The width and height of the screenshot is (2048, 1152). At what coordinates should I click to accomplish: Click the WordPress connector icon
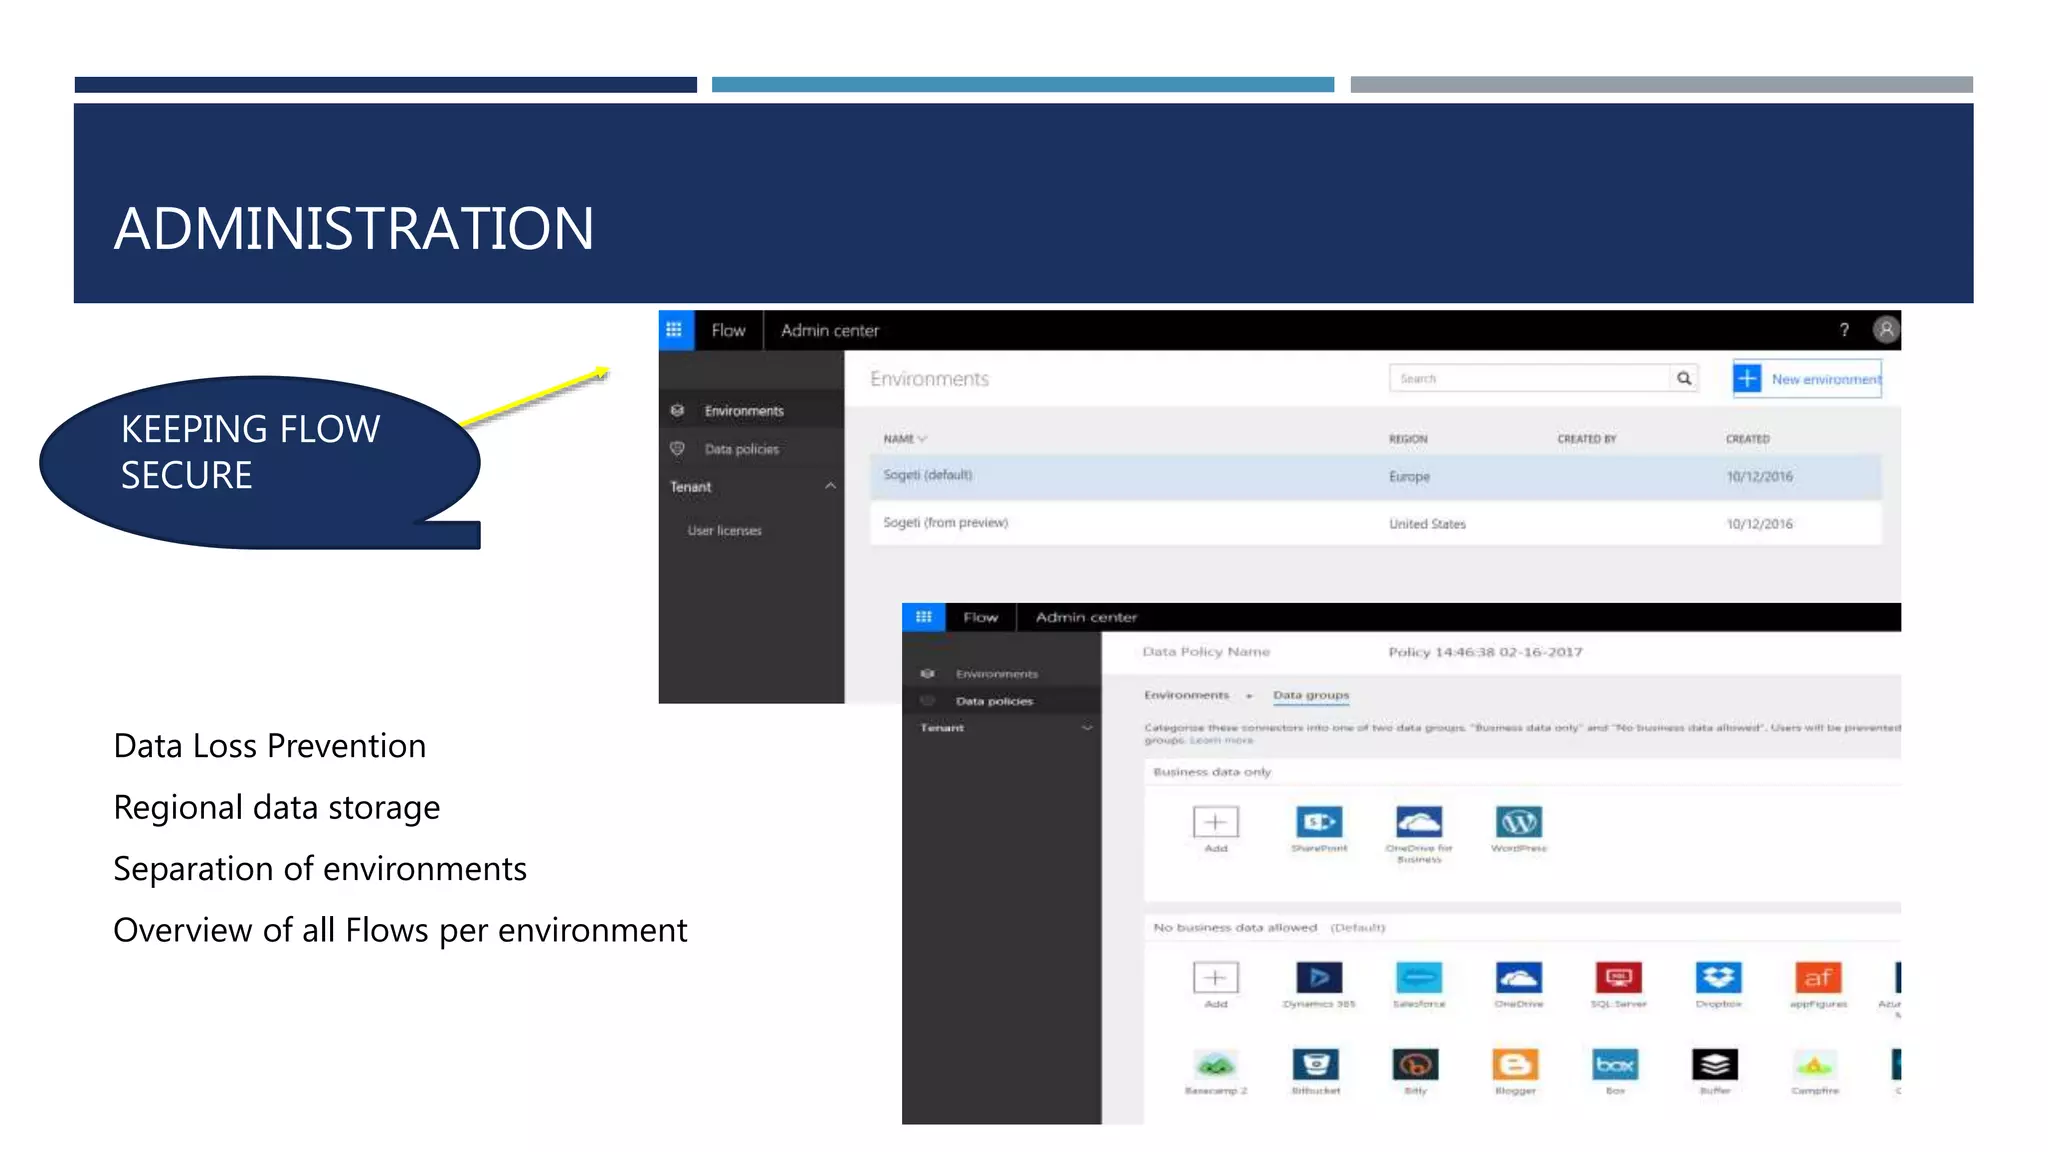point(1518,822)
